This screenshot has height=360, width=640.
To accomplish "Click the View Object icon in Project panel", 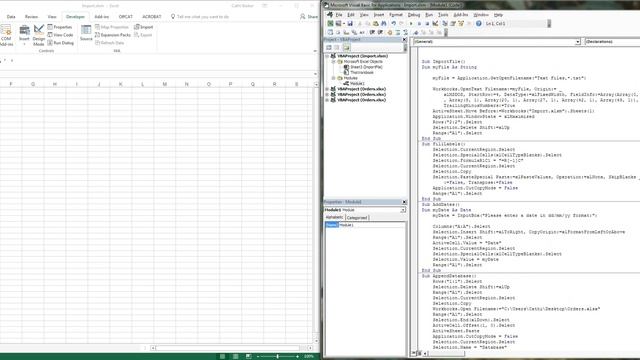I will pos(337,47).
